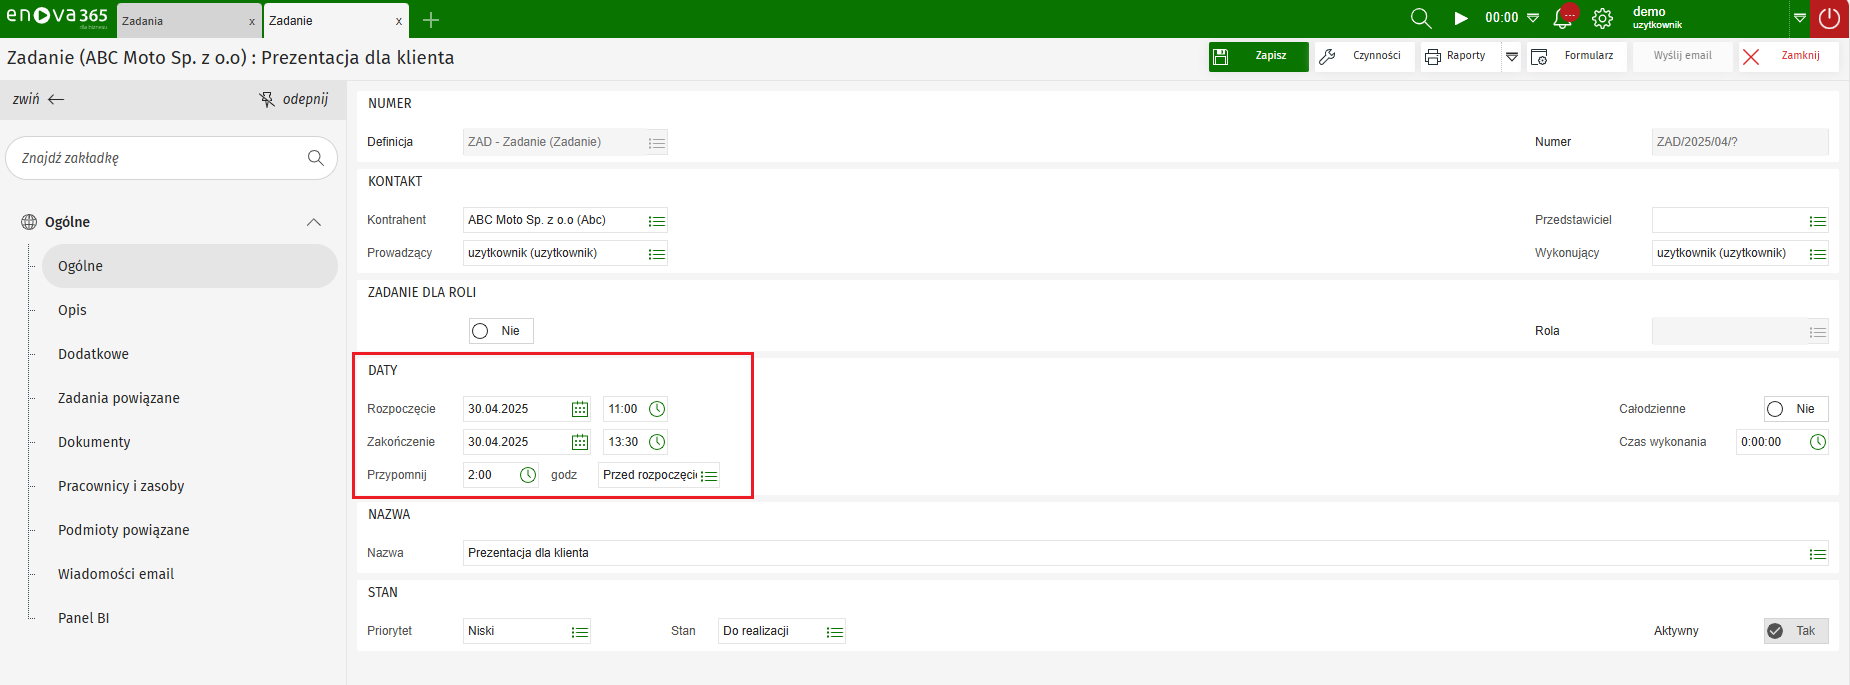This screenshot has height=685, width=1850.
Task: Open Dokumenty in the sidebar
Action: [x=94, y=442]
